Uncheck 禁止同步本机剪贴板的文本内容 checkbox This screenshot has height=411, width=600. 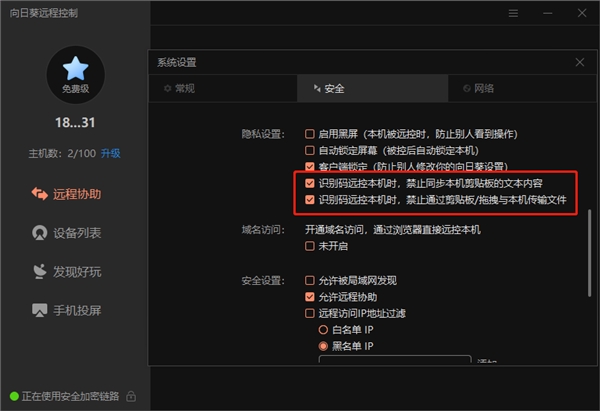pos(310,183)
